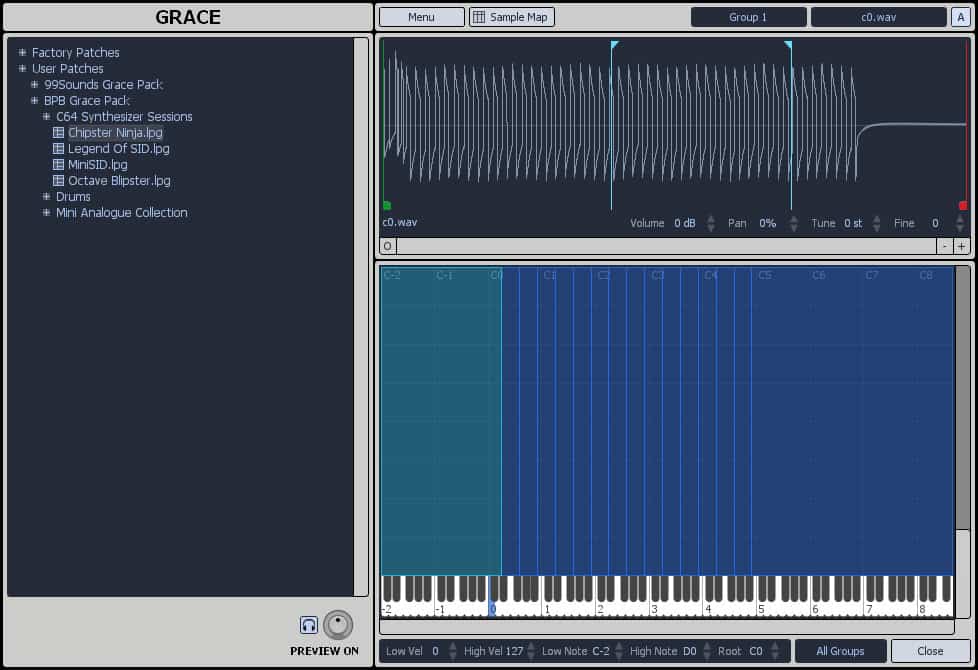The image size is (978, 670).
Task: Click the waveform zoom-out minus button
Action: point(945,246)
